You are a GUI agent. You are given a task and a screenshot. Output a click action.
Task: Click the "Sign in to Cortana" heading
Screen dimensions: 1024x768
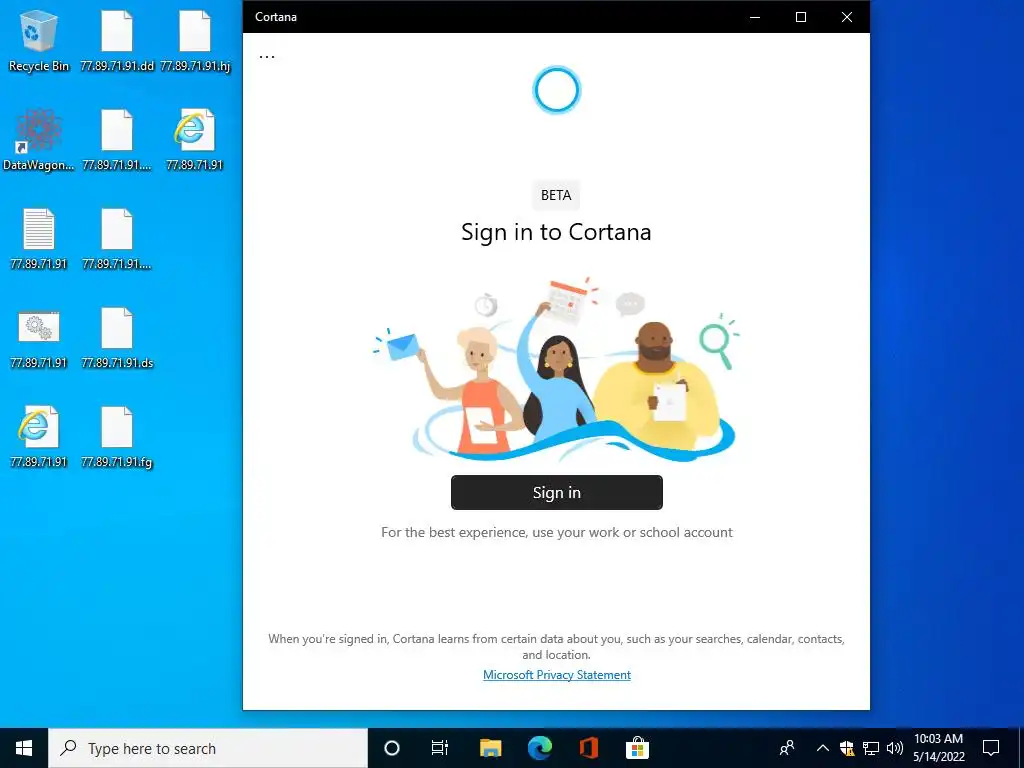(x=556, y=232)
